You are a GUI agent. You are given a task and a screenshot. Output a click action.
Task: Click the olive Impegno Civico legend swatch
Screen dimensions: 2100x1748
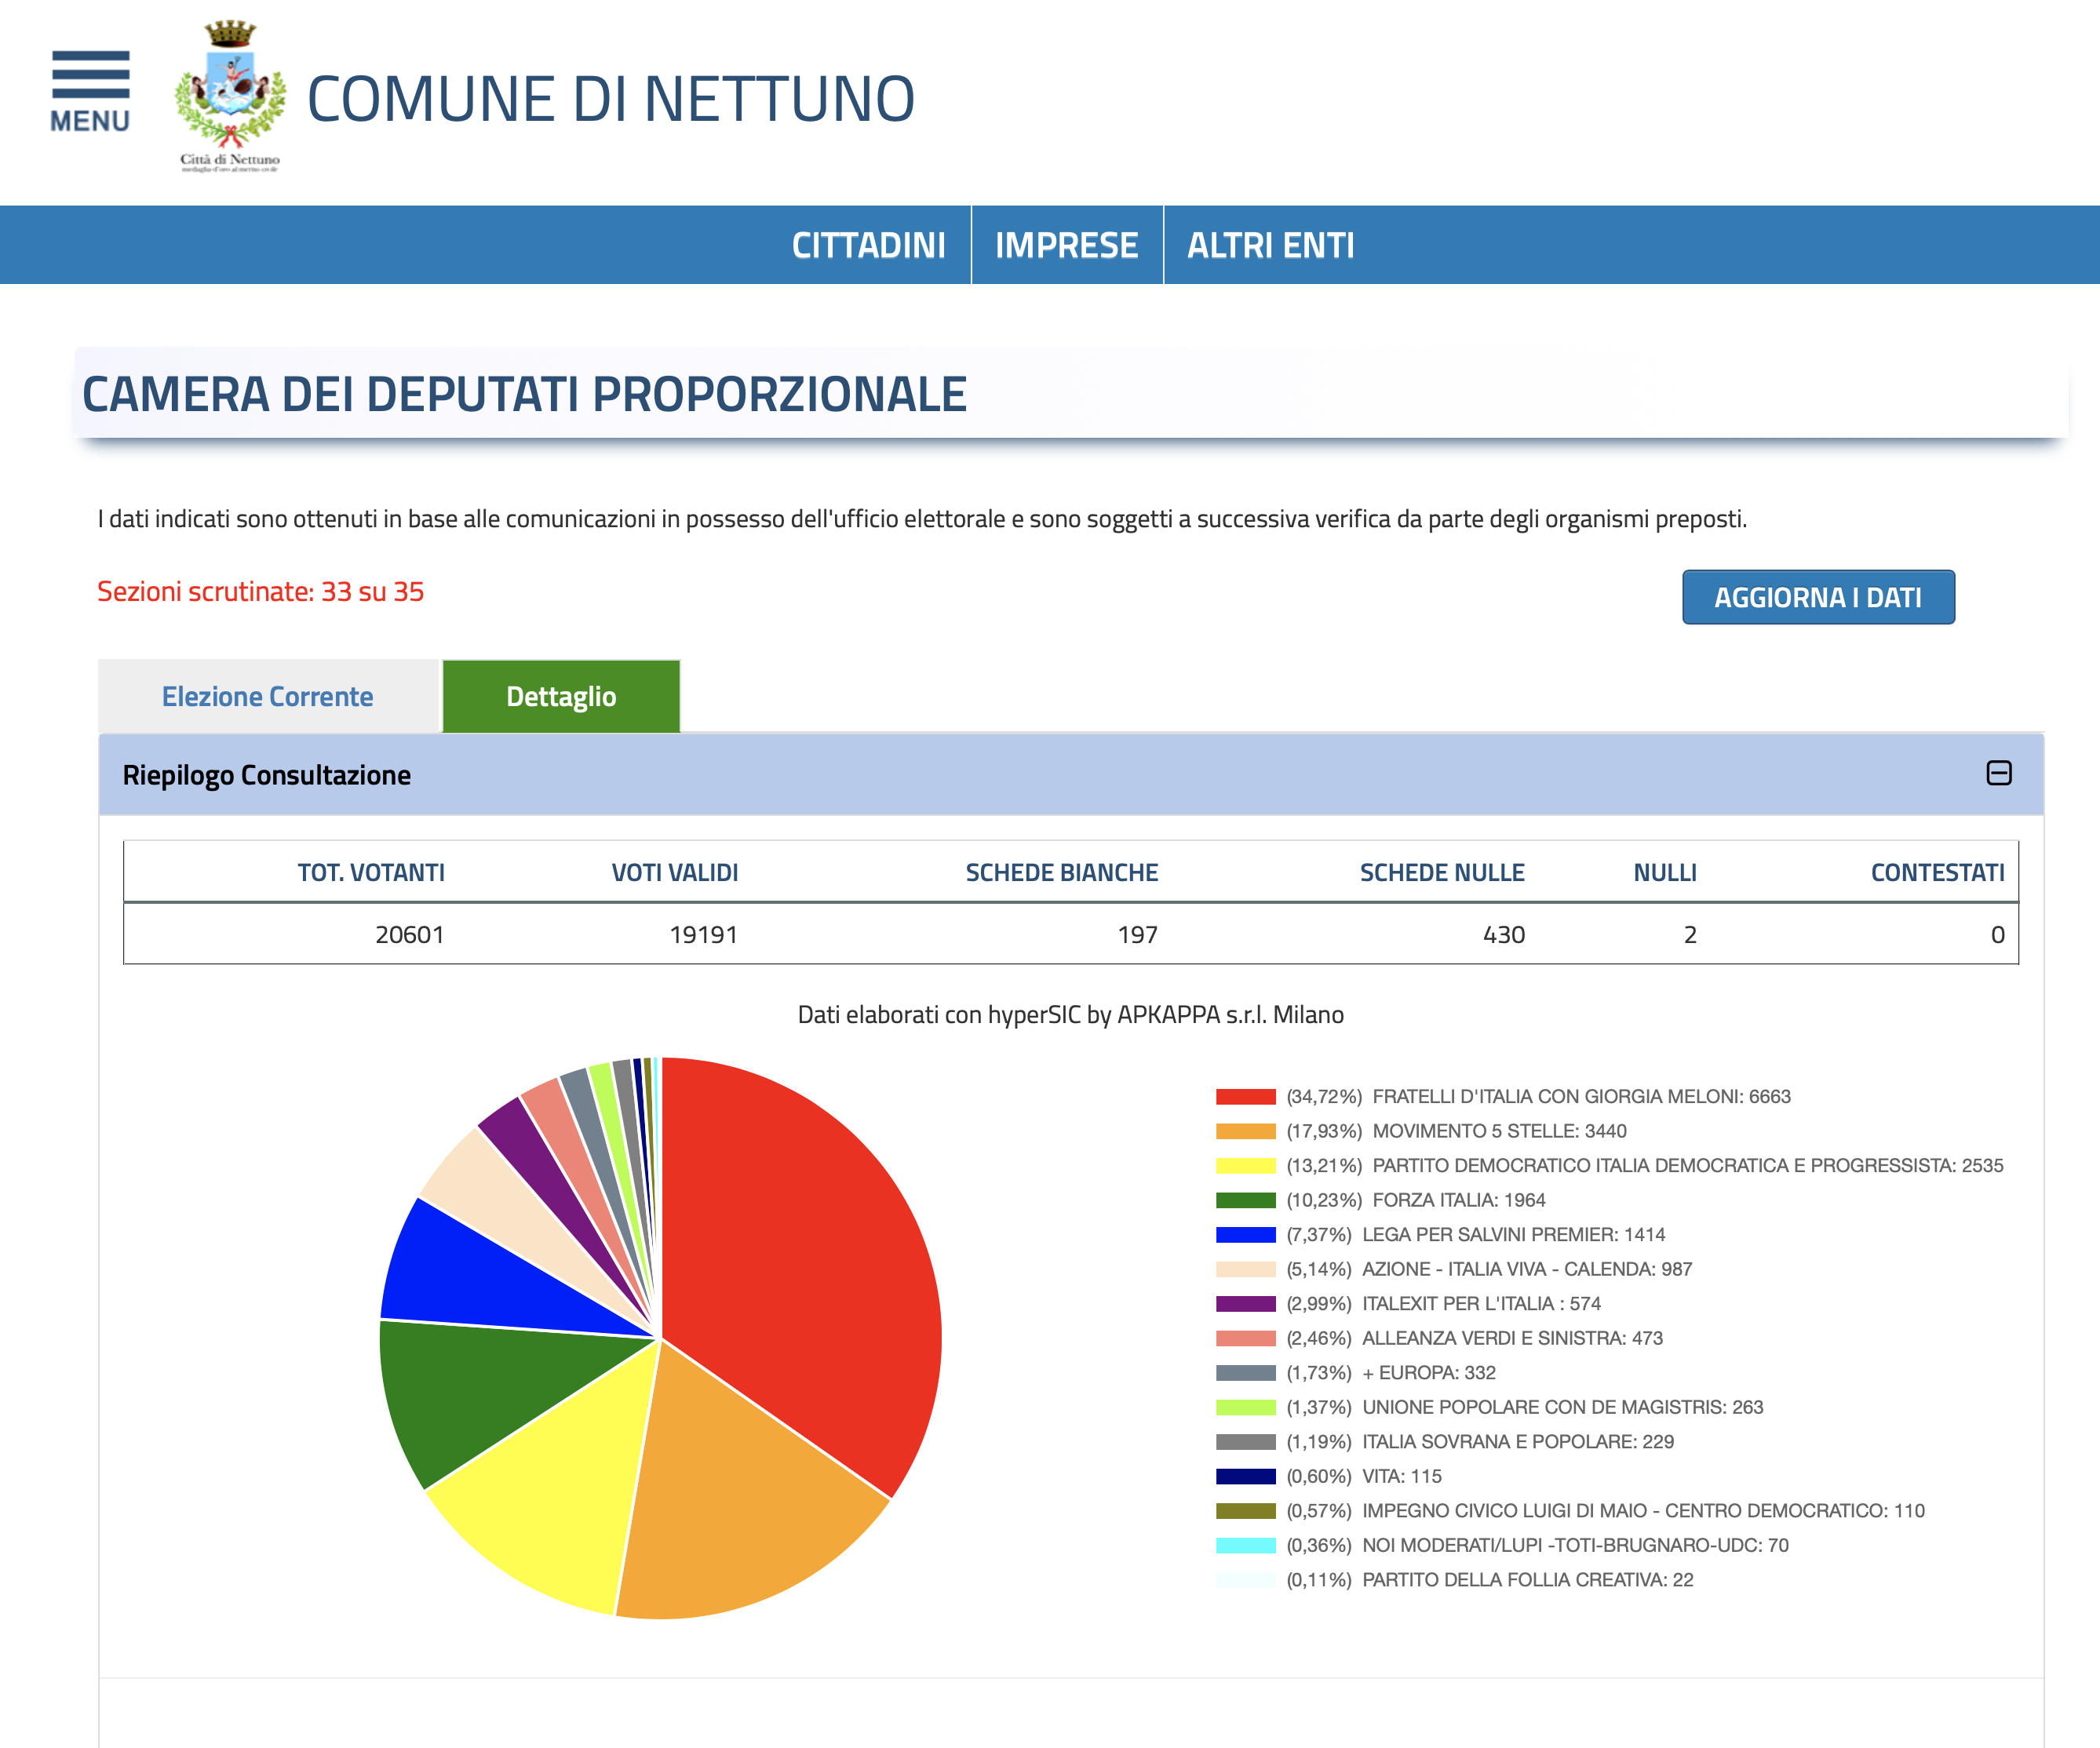[1245, 1510]
